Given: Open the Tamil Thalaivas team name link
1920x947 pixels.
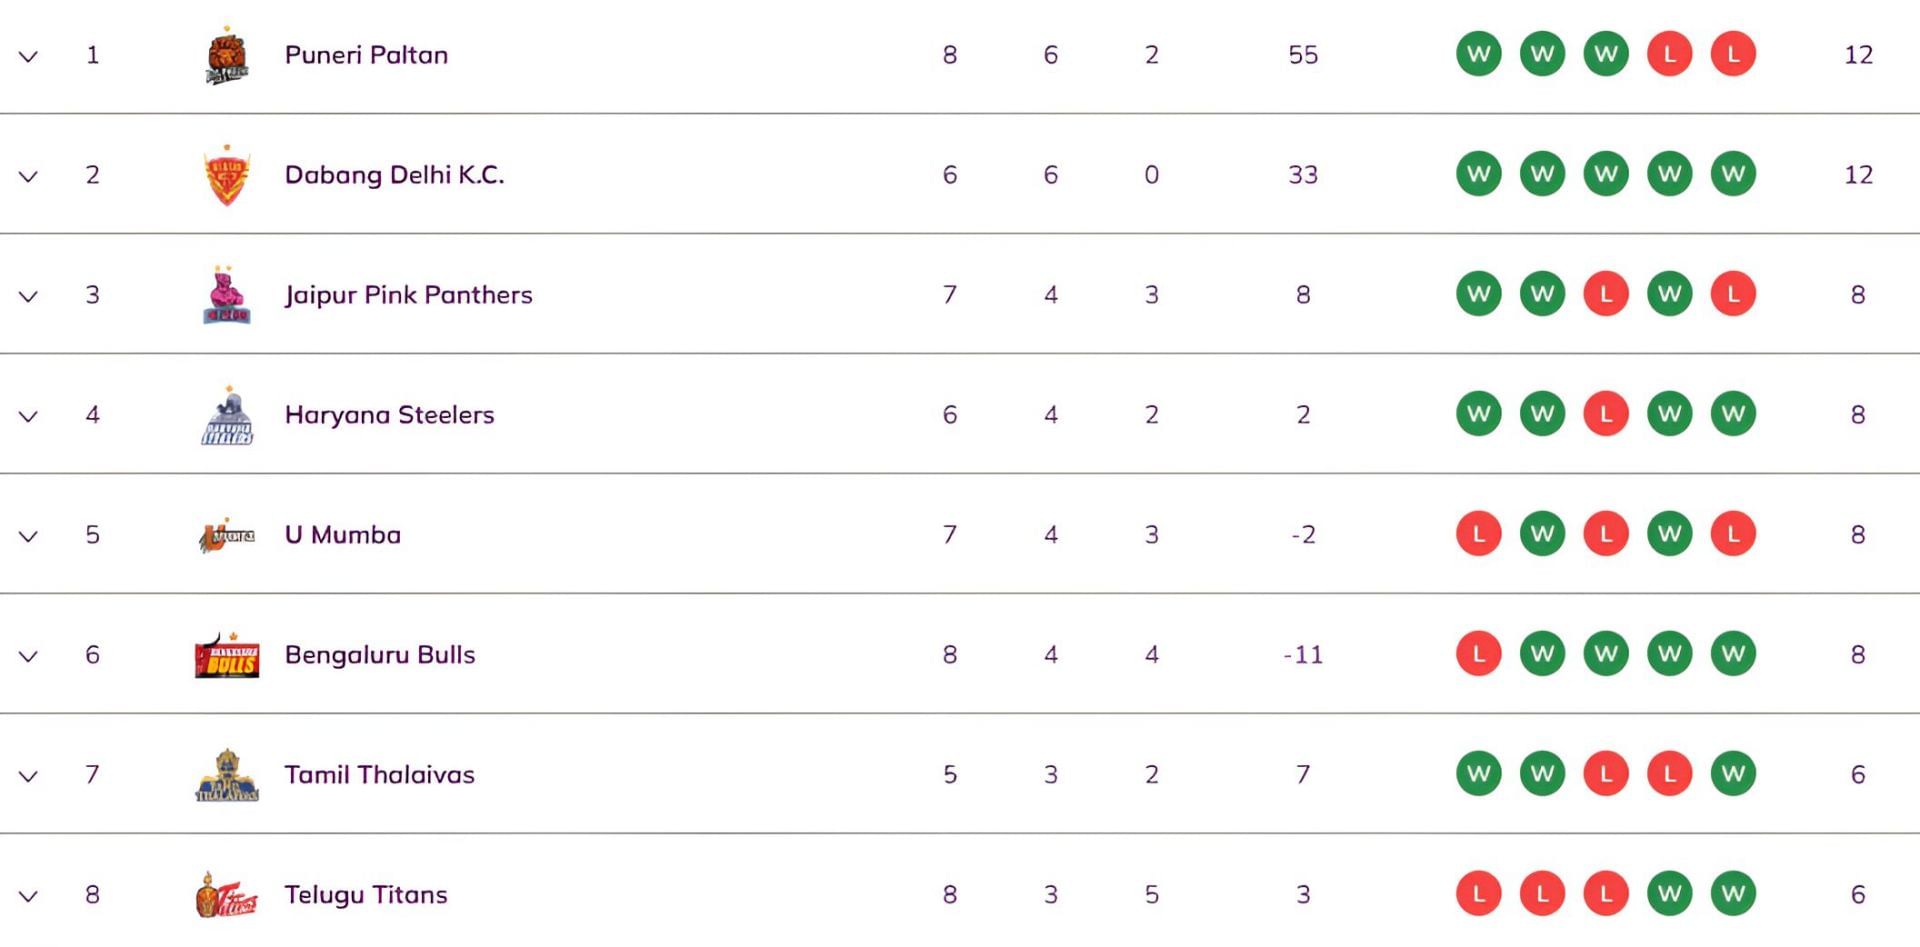Looking at the screenshot, I should coord(379,775).
